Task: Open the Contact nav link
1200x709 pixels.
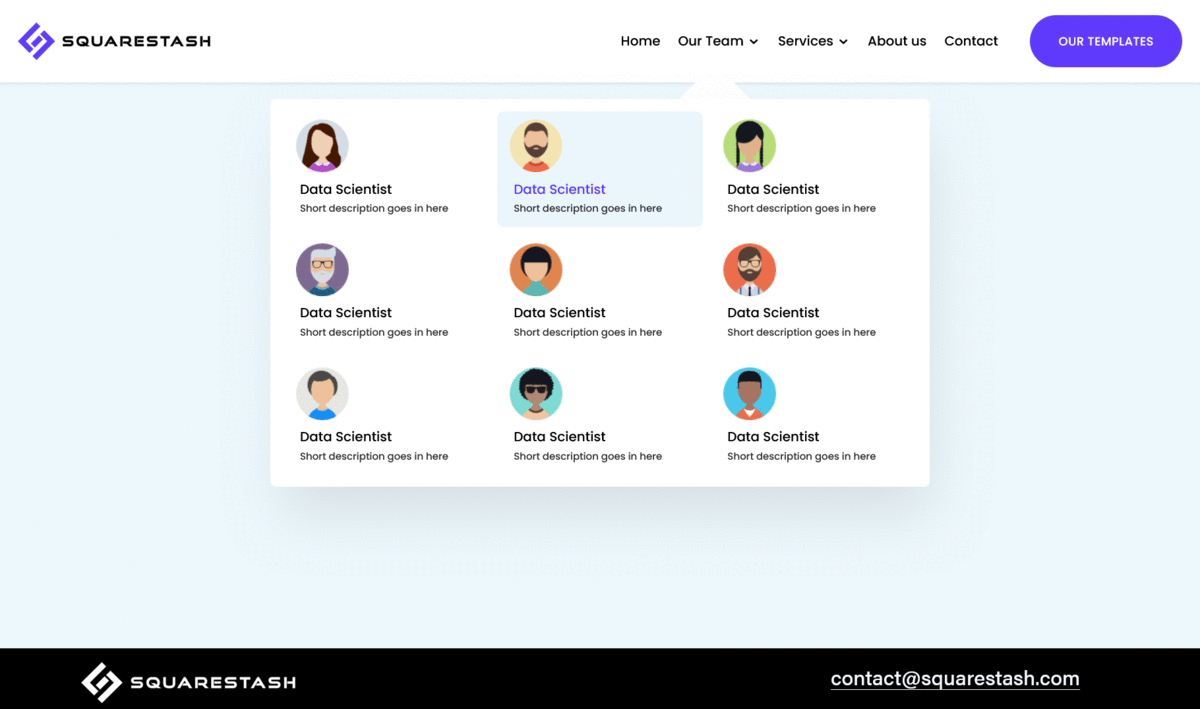Action: [970, 41]
